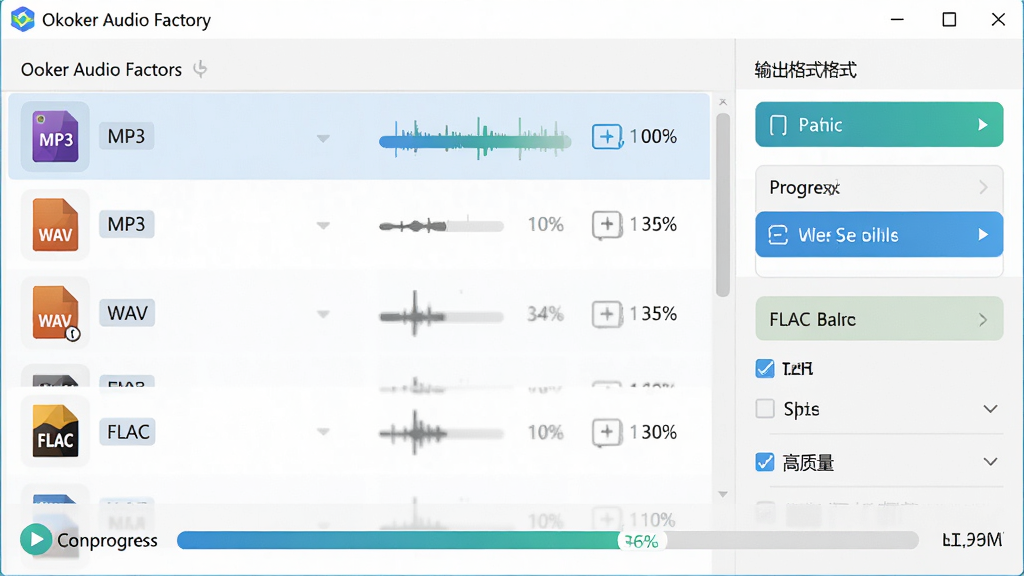Maximize the Okoker Audio Factory window

[x=949, y=20]
